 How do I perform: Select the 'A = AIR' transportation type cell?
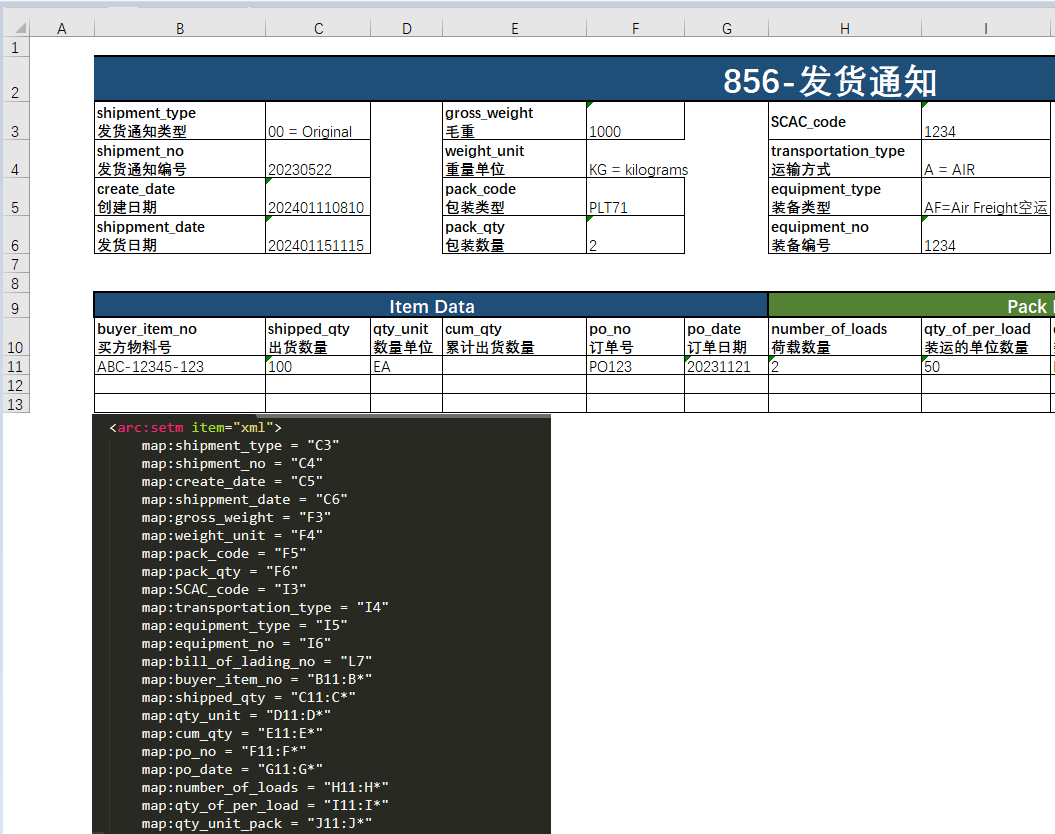pos(984,169)
